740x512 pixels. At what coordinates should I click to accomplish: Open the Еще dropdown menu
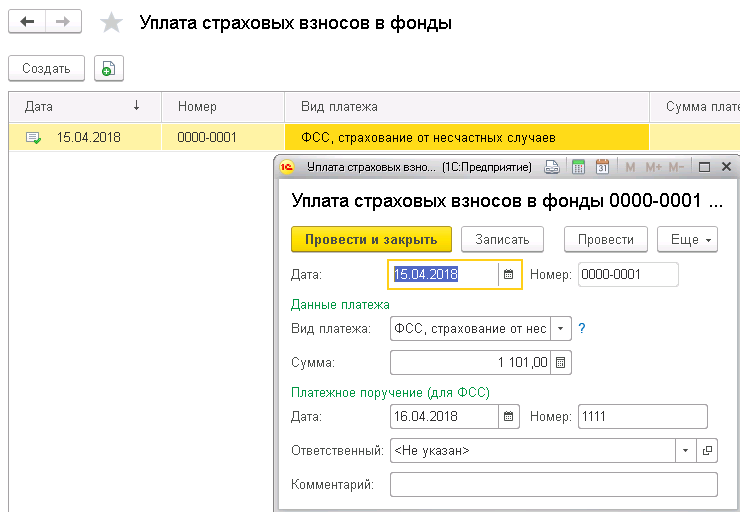(x=688, y=239)
